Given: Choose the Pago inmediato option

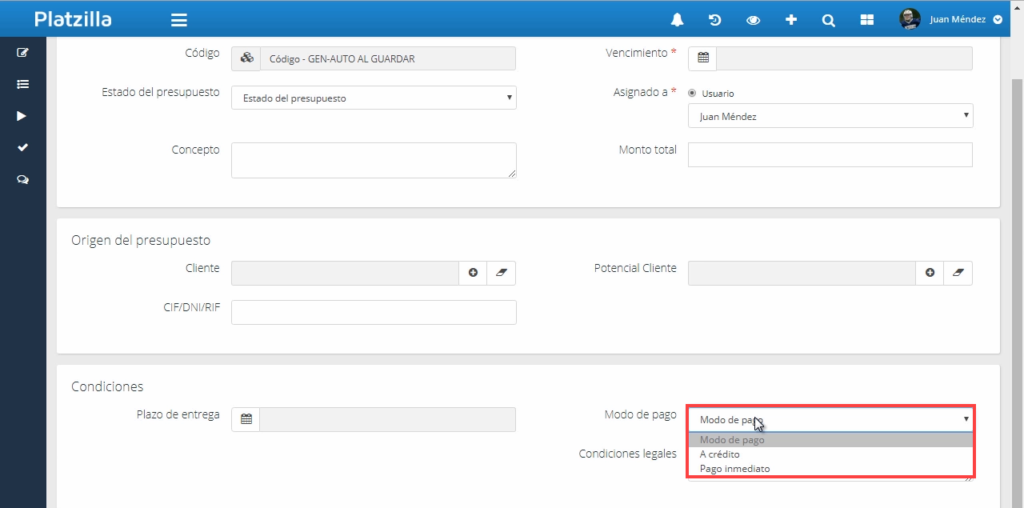Looking at the screenshot, I should tap(735, 468).
